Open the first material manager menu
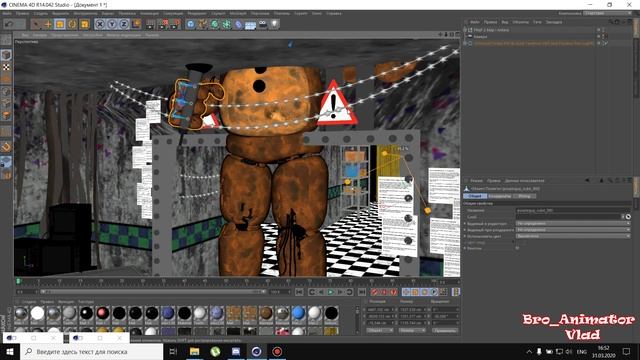 coord(29,302)
